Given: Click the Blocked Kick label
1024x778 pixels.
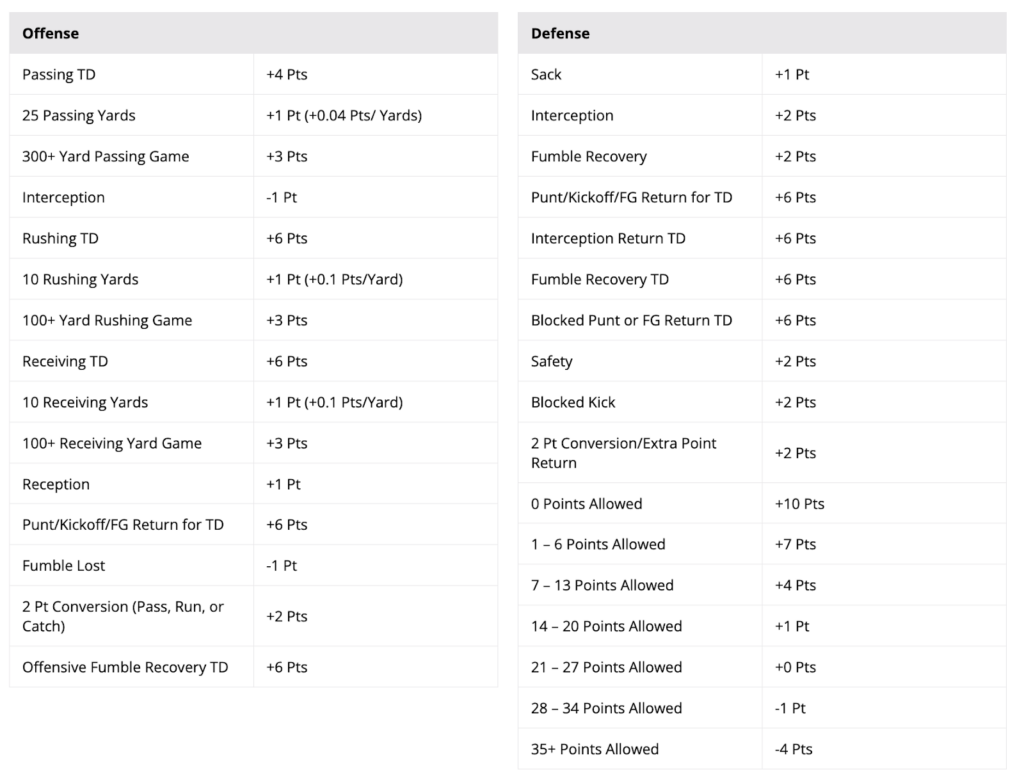Looking at the screenshot, I should point(573,402).
